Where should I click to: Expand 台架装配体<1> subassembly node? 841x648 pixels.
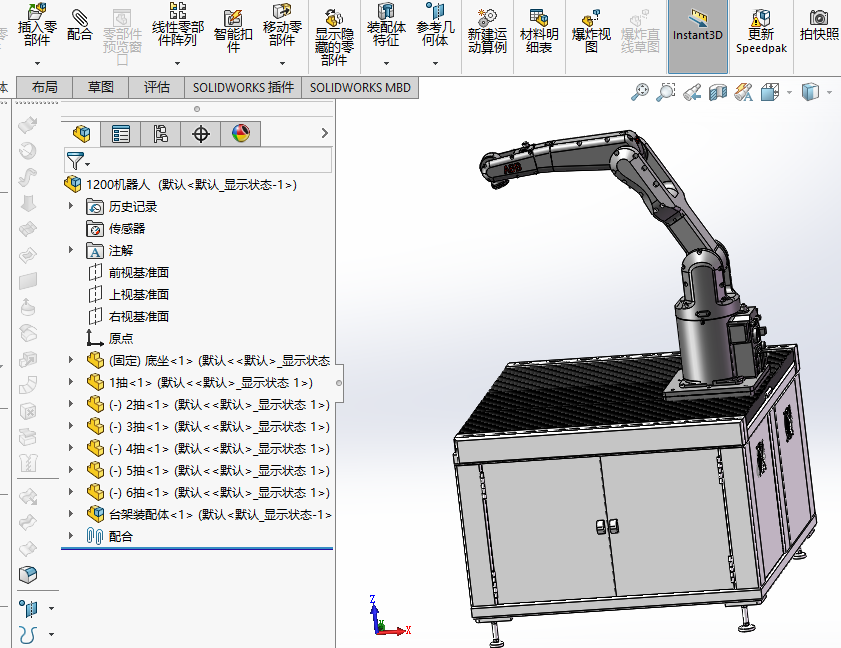[x=70, y=514]
